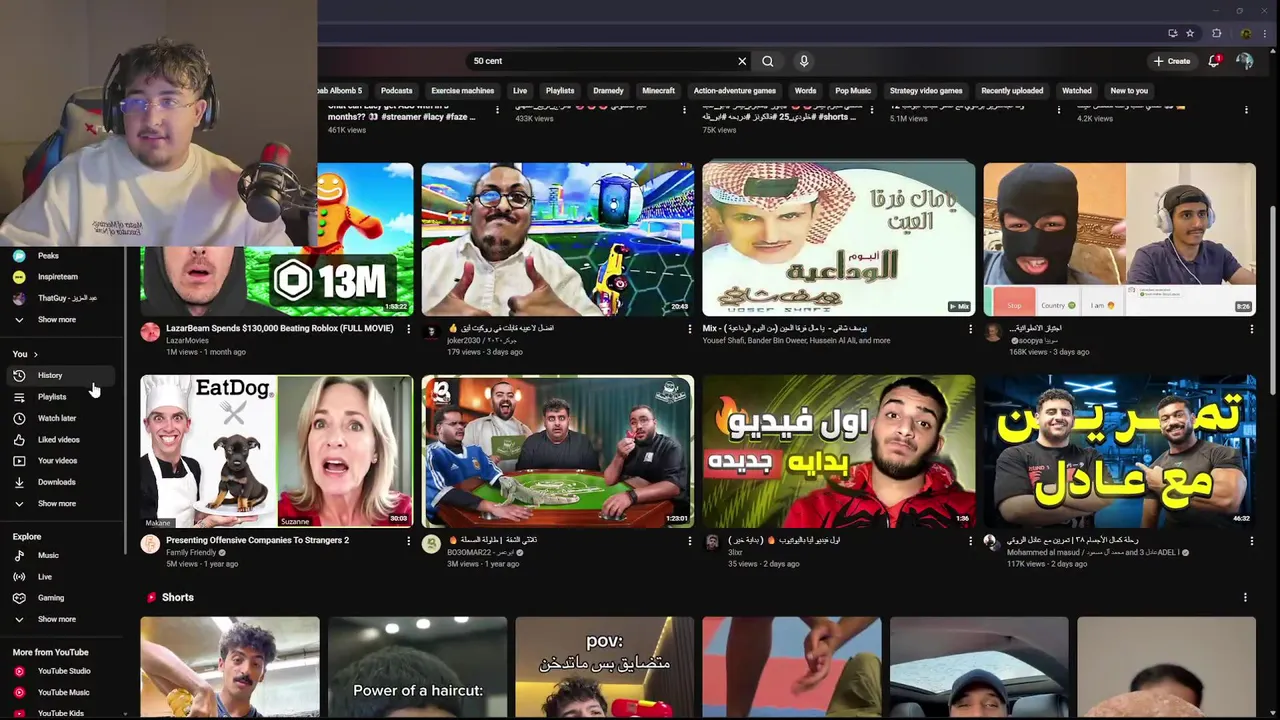This screenshot has height=720, width=1280.
Task: Select the New to you chip
Action: click(1129, 91)
